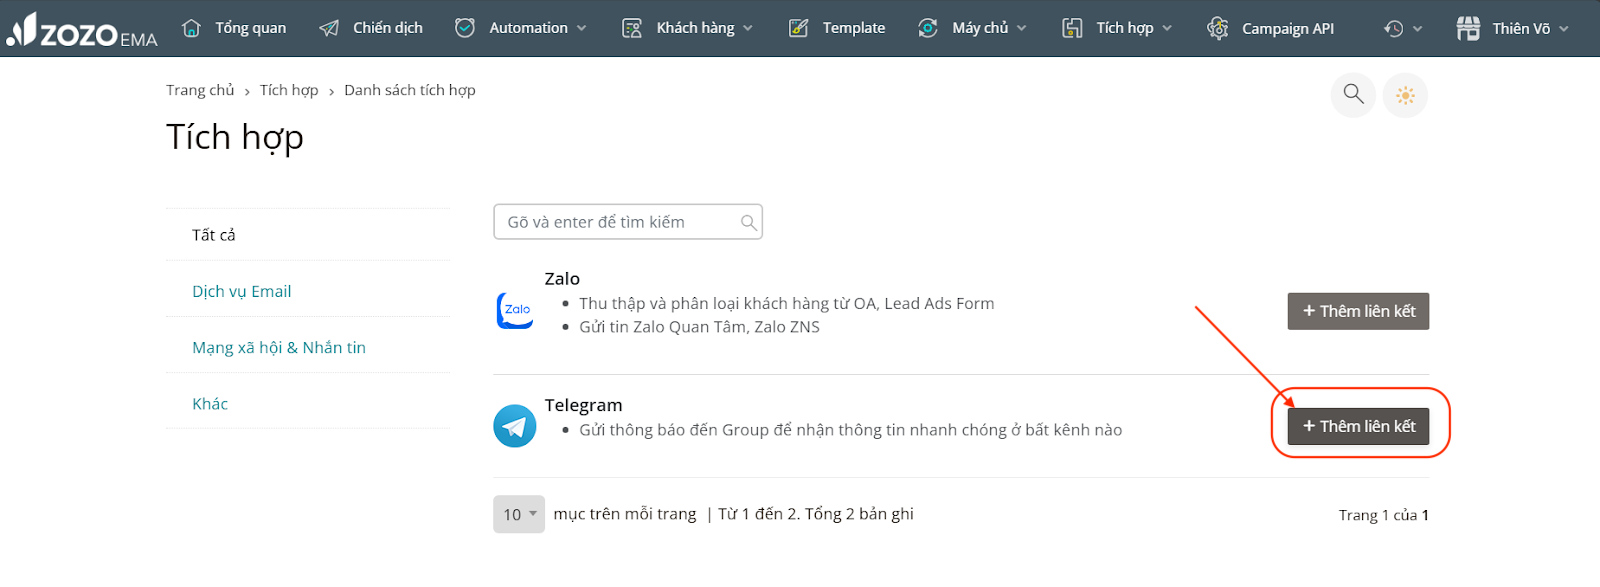Click the Tổng quan home icon
Viewport: 1600px width, 587px height.
coord(192,28)
